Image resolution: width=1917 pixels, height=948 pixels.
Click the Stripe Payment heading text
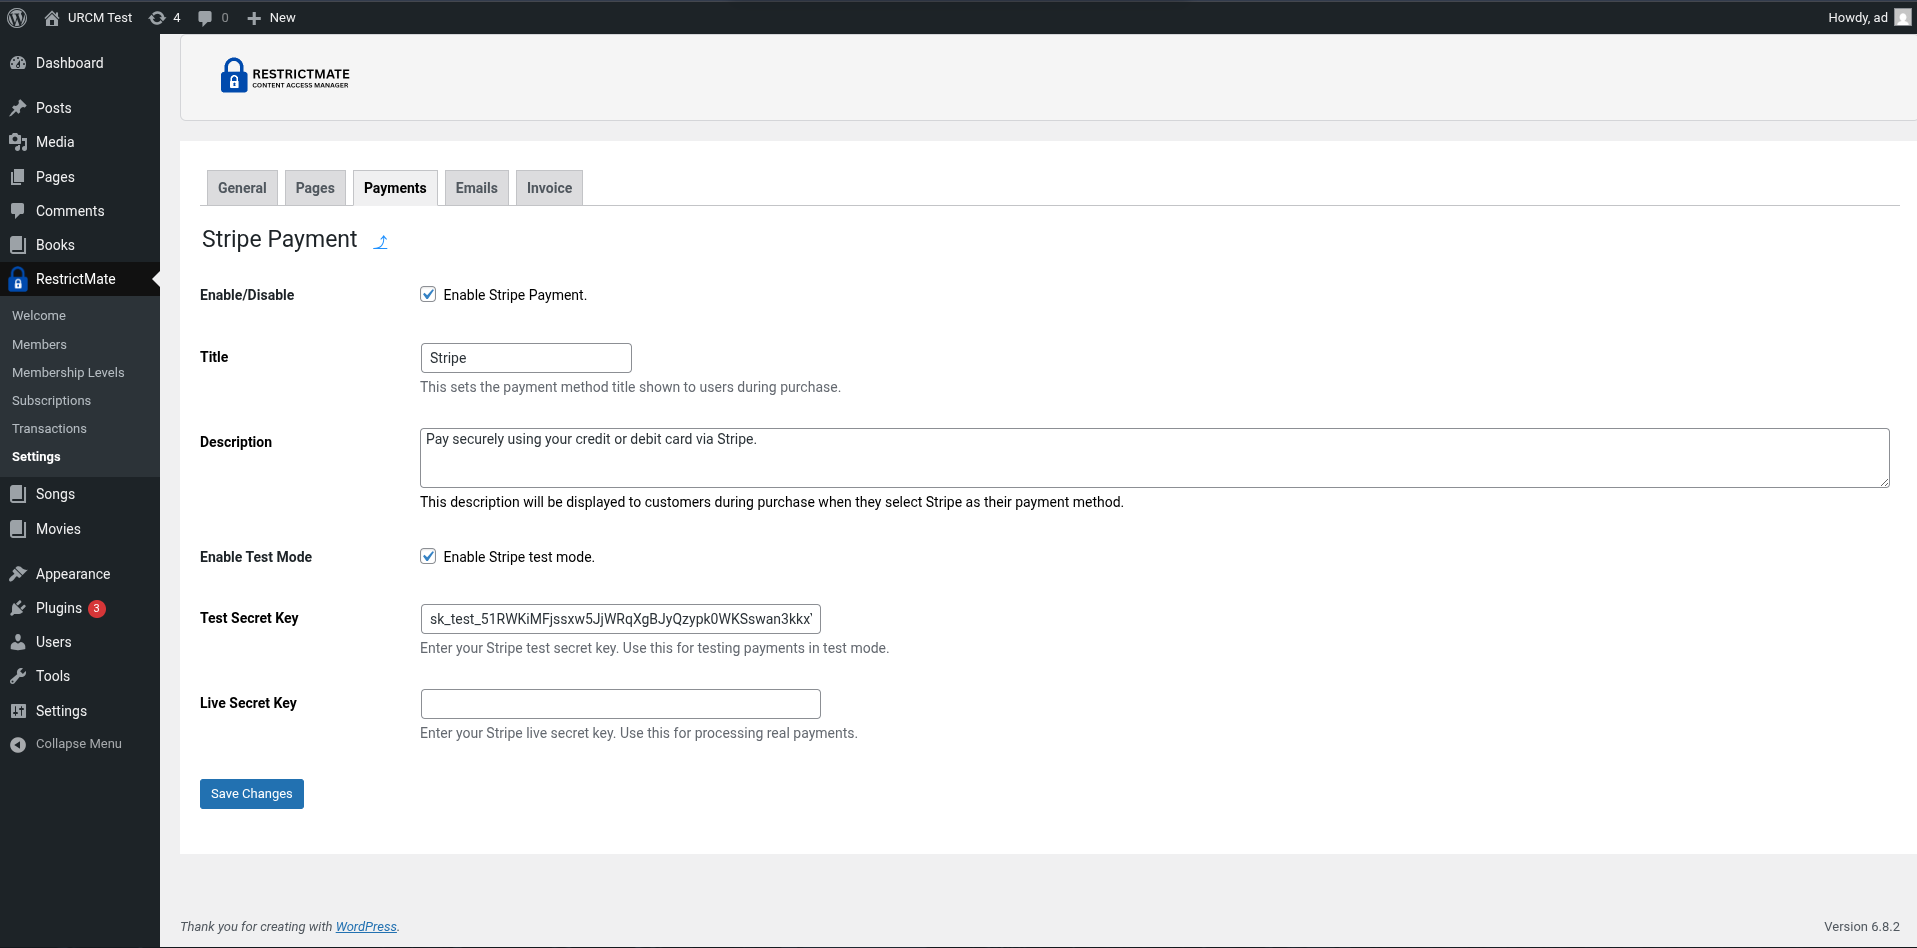point(279,239)
